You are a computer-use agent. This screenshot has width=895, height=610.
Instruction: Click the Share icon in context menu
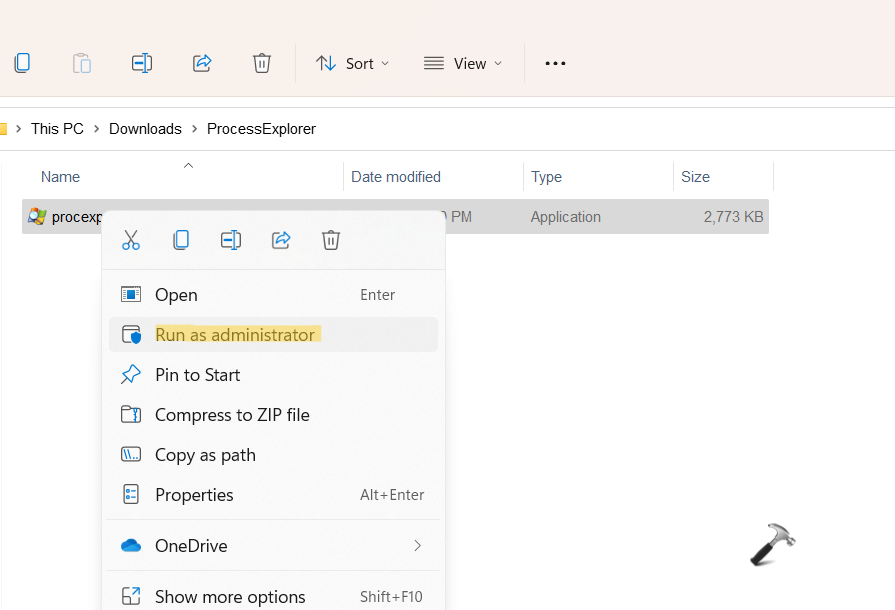281,240
